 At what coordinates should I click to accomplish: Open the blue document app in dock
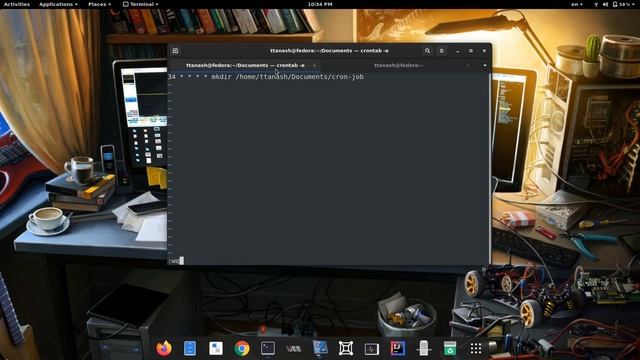coord(190,348)
